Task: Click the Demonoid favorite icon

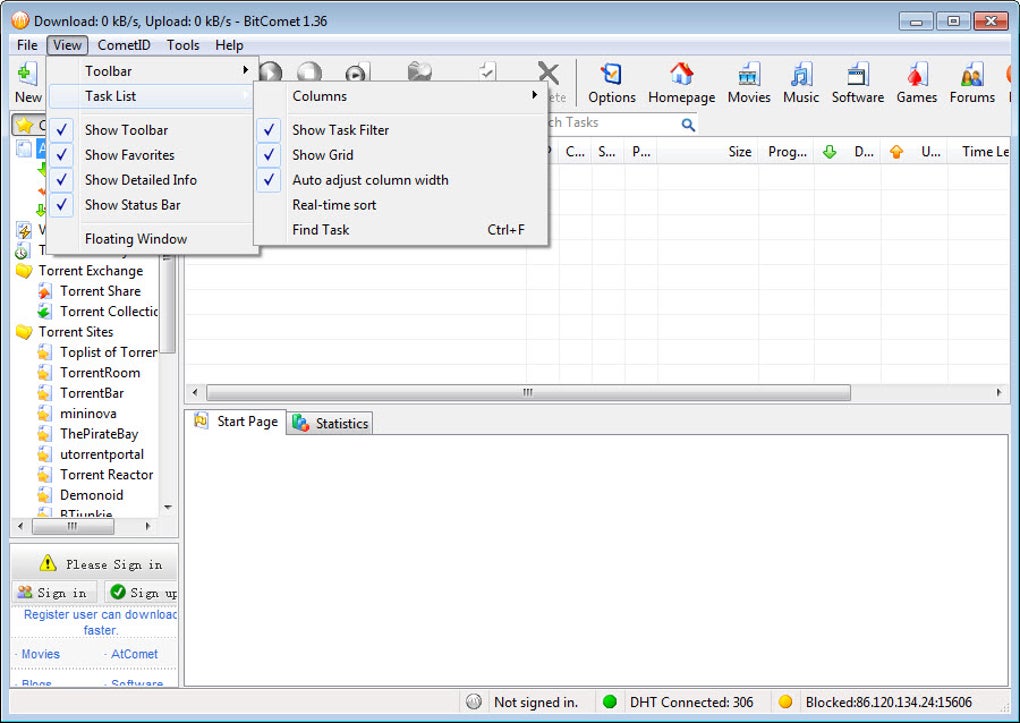Action: click(x=44, y=495)
